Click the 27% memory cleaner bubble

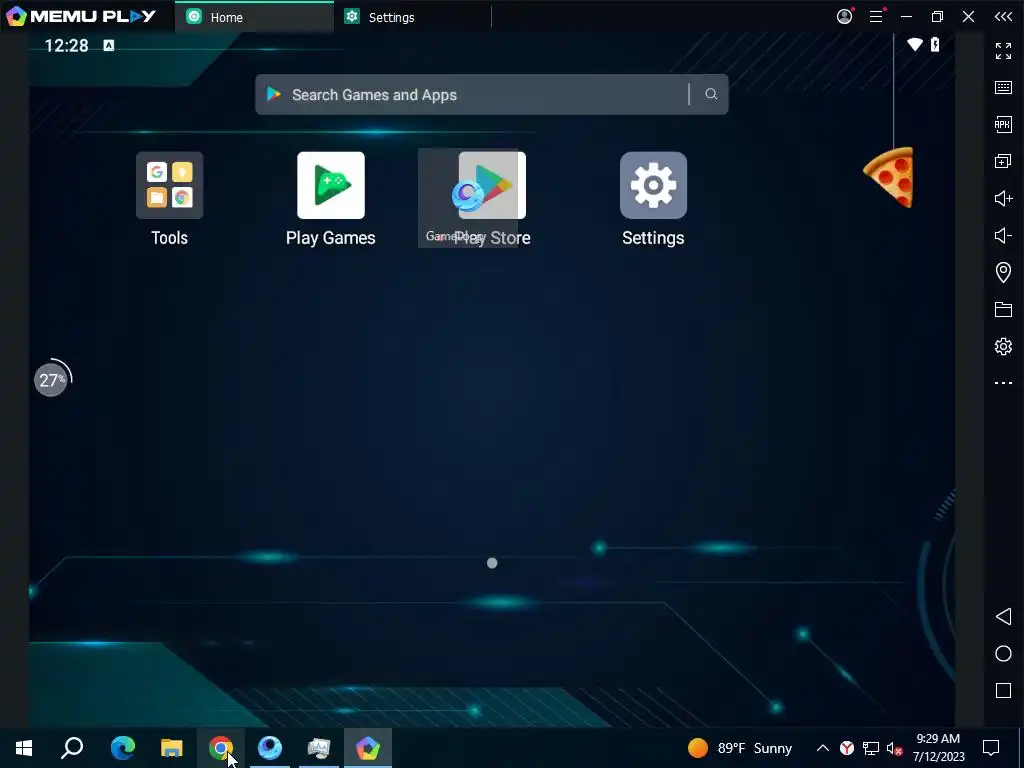(x=52, y=379)
